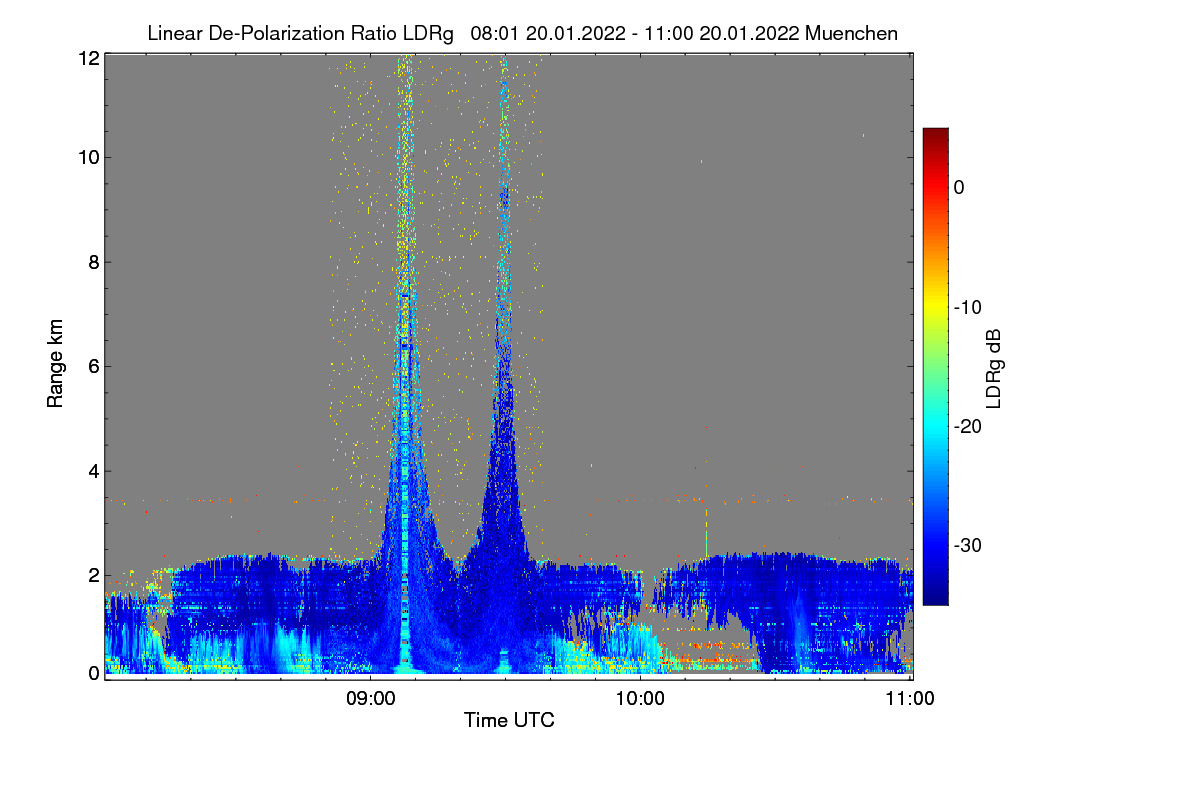Click 'Muenchen' in the title

851,33
